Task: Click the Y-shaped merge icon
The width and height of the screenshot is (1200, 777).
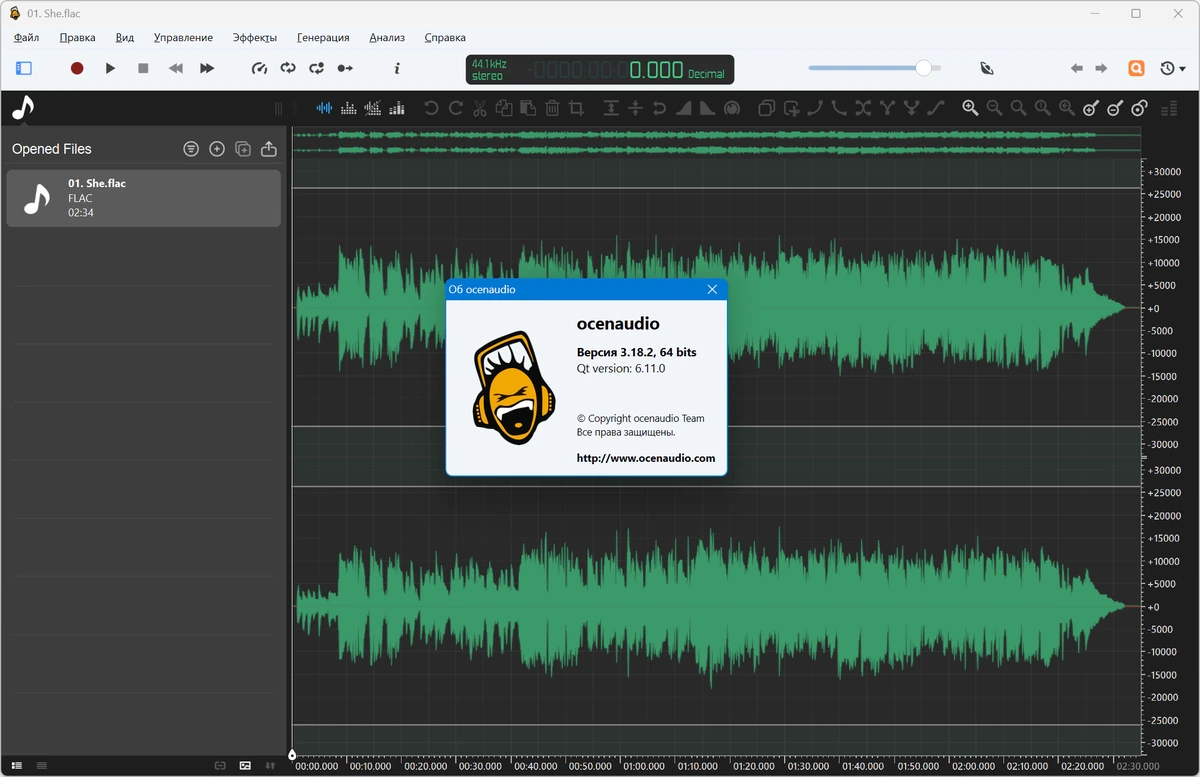Action: pyautogui.click(x=887, y=108)
